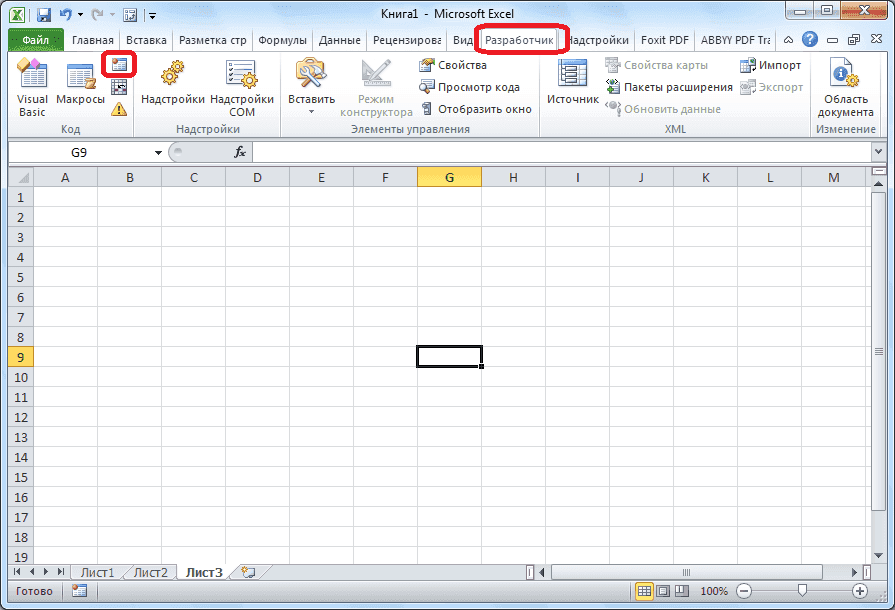This screenshot has height=610, width=895.
Task: Select column G header
Action: tap(449, 177)
